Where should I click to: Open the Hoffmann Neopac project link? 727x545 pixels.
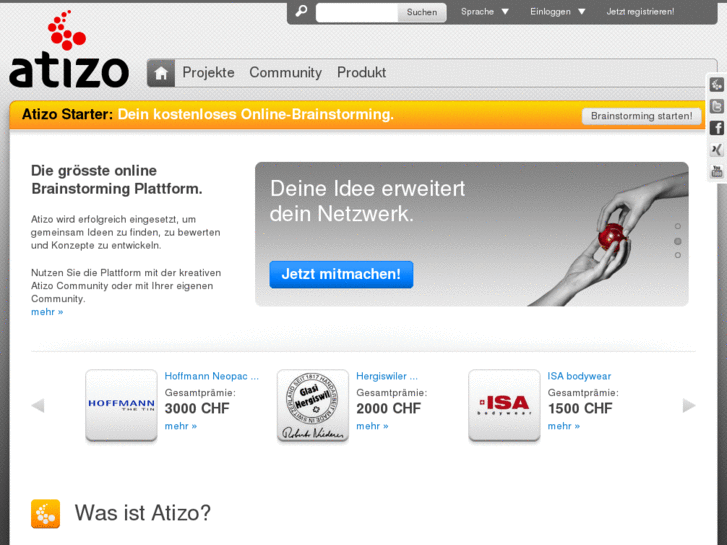click(x=212, y=376)
